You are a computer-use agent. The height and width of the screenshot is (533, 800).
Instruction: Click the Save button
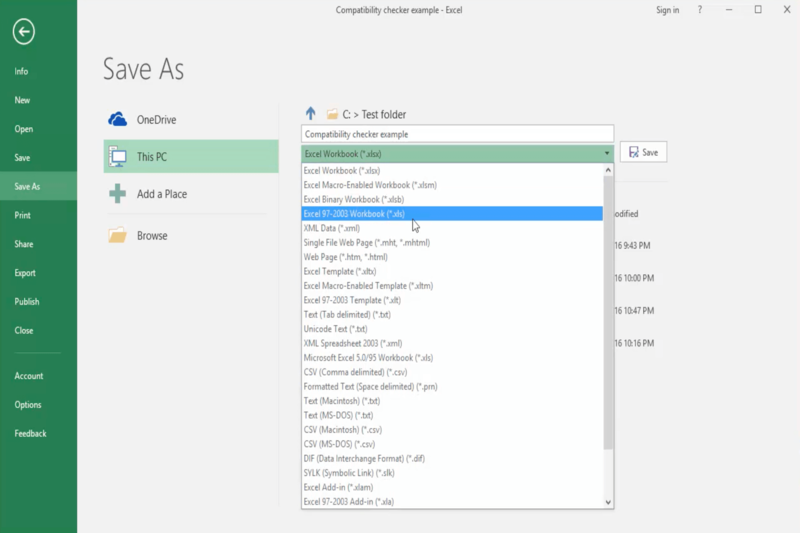643,153
